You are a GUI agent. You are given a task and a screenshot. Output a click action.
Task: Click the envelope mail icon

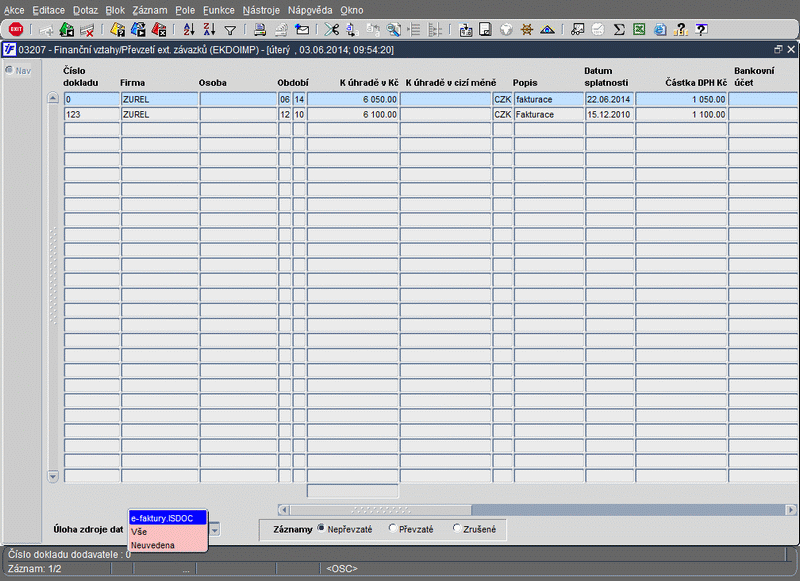(x=302, y=30)
